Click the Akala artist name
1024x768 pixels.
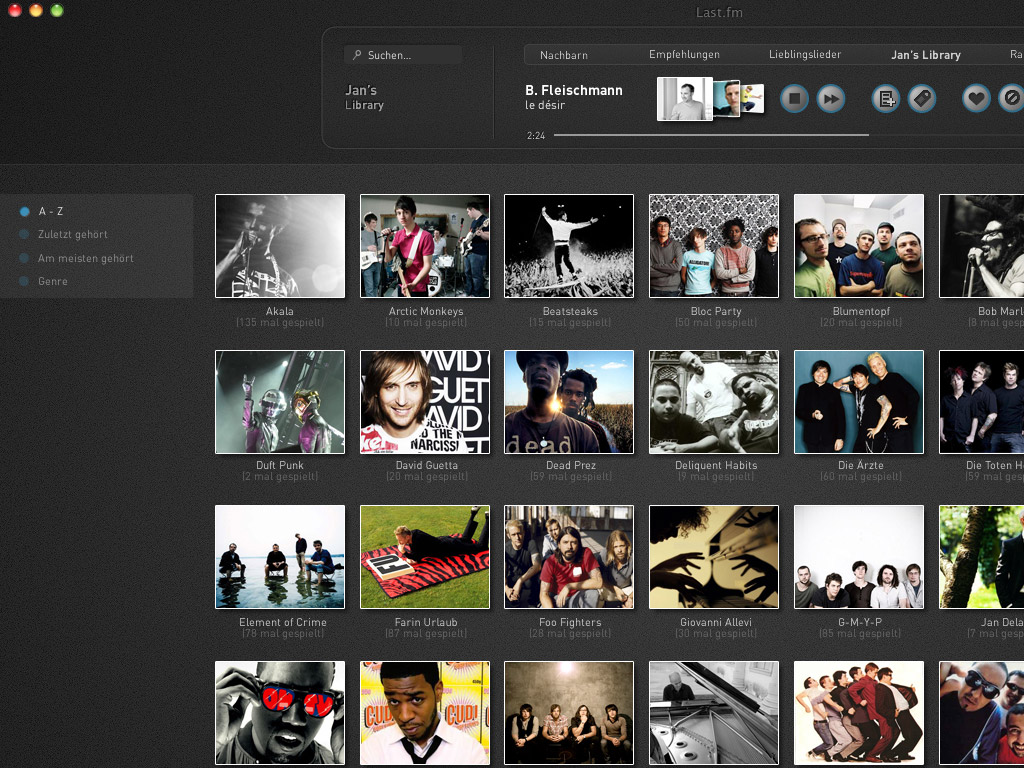(280, 311)
